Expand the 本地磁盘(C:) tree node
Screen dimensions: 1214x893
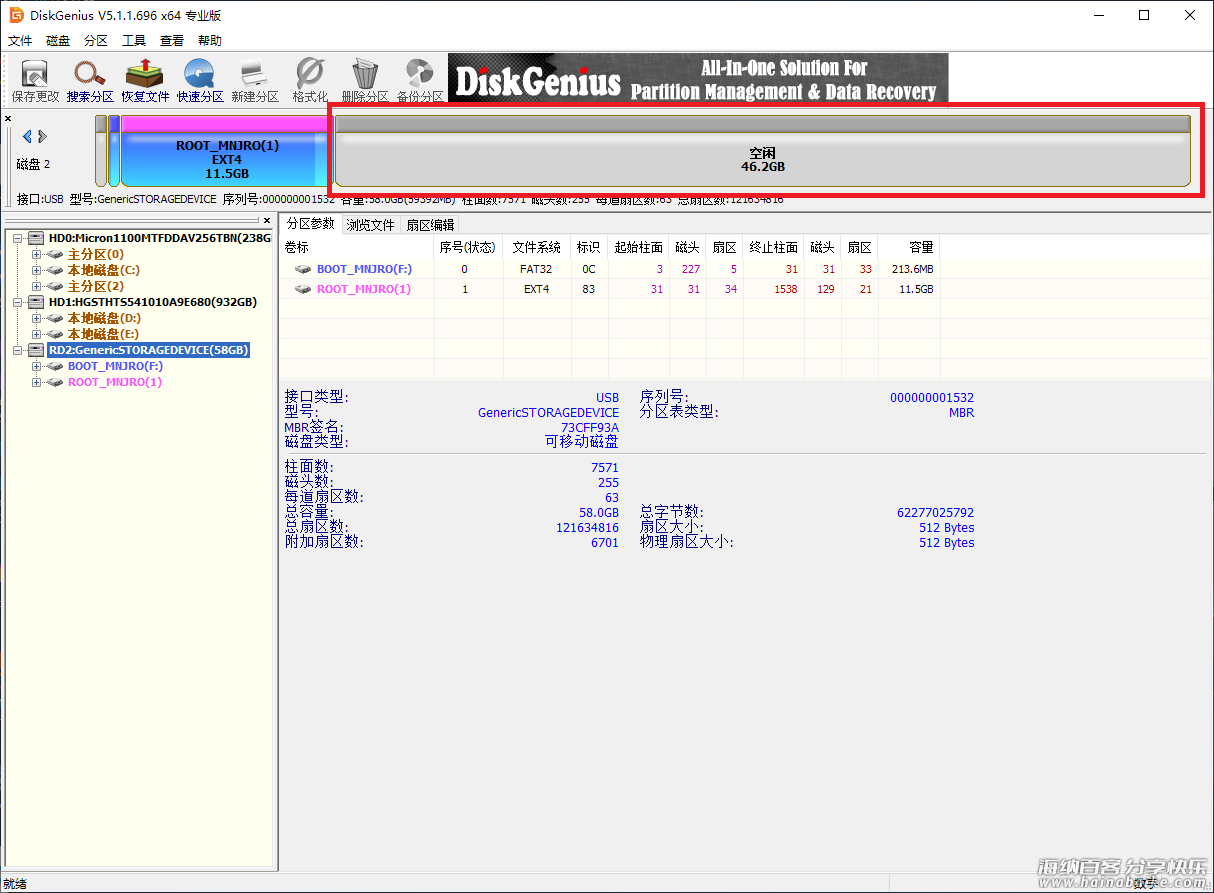(37, 270)
